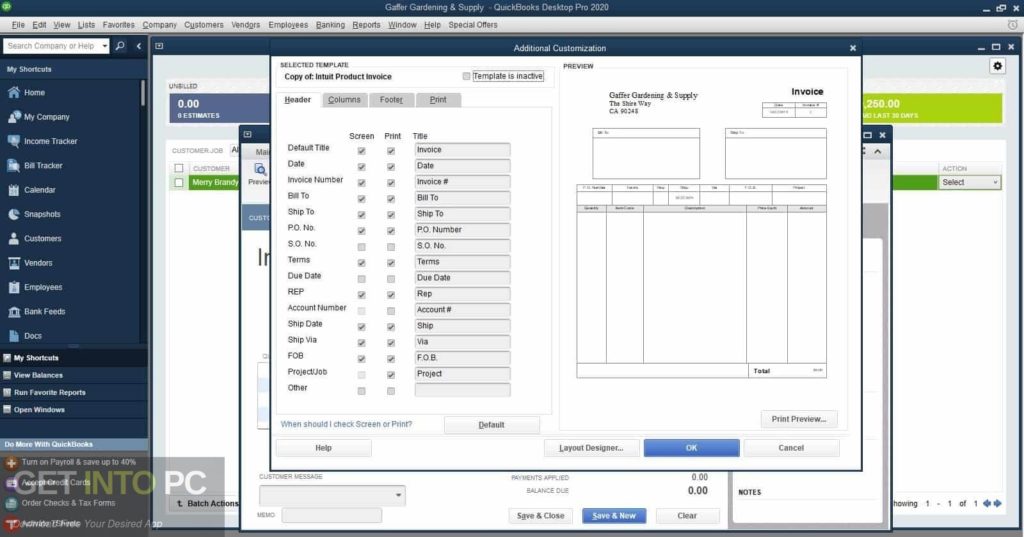1024x537 pixels.
Task: Open 'When should I check Screen or Print?' link
Action: pos(346,424)
